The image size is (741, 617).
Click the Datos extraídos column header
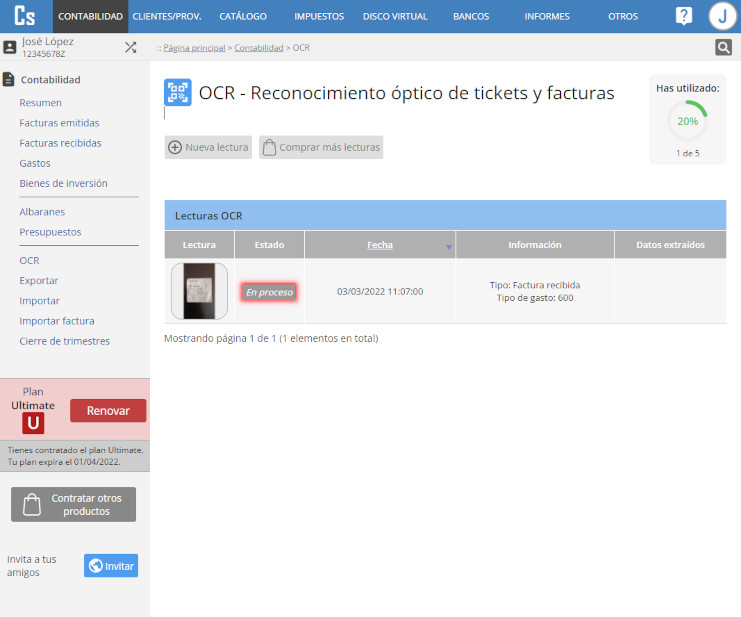click(x=670, y=245)
